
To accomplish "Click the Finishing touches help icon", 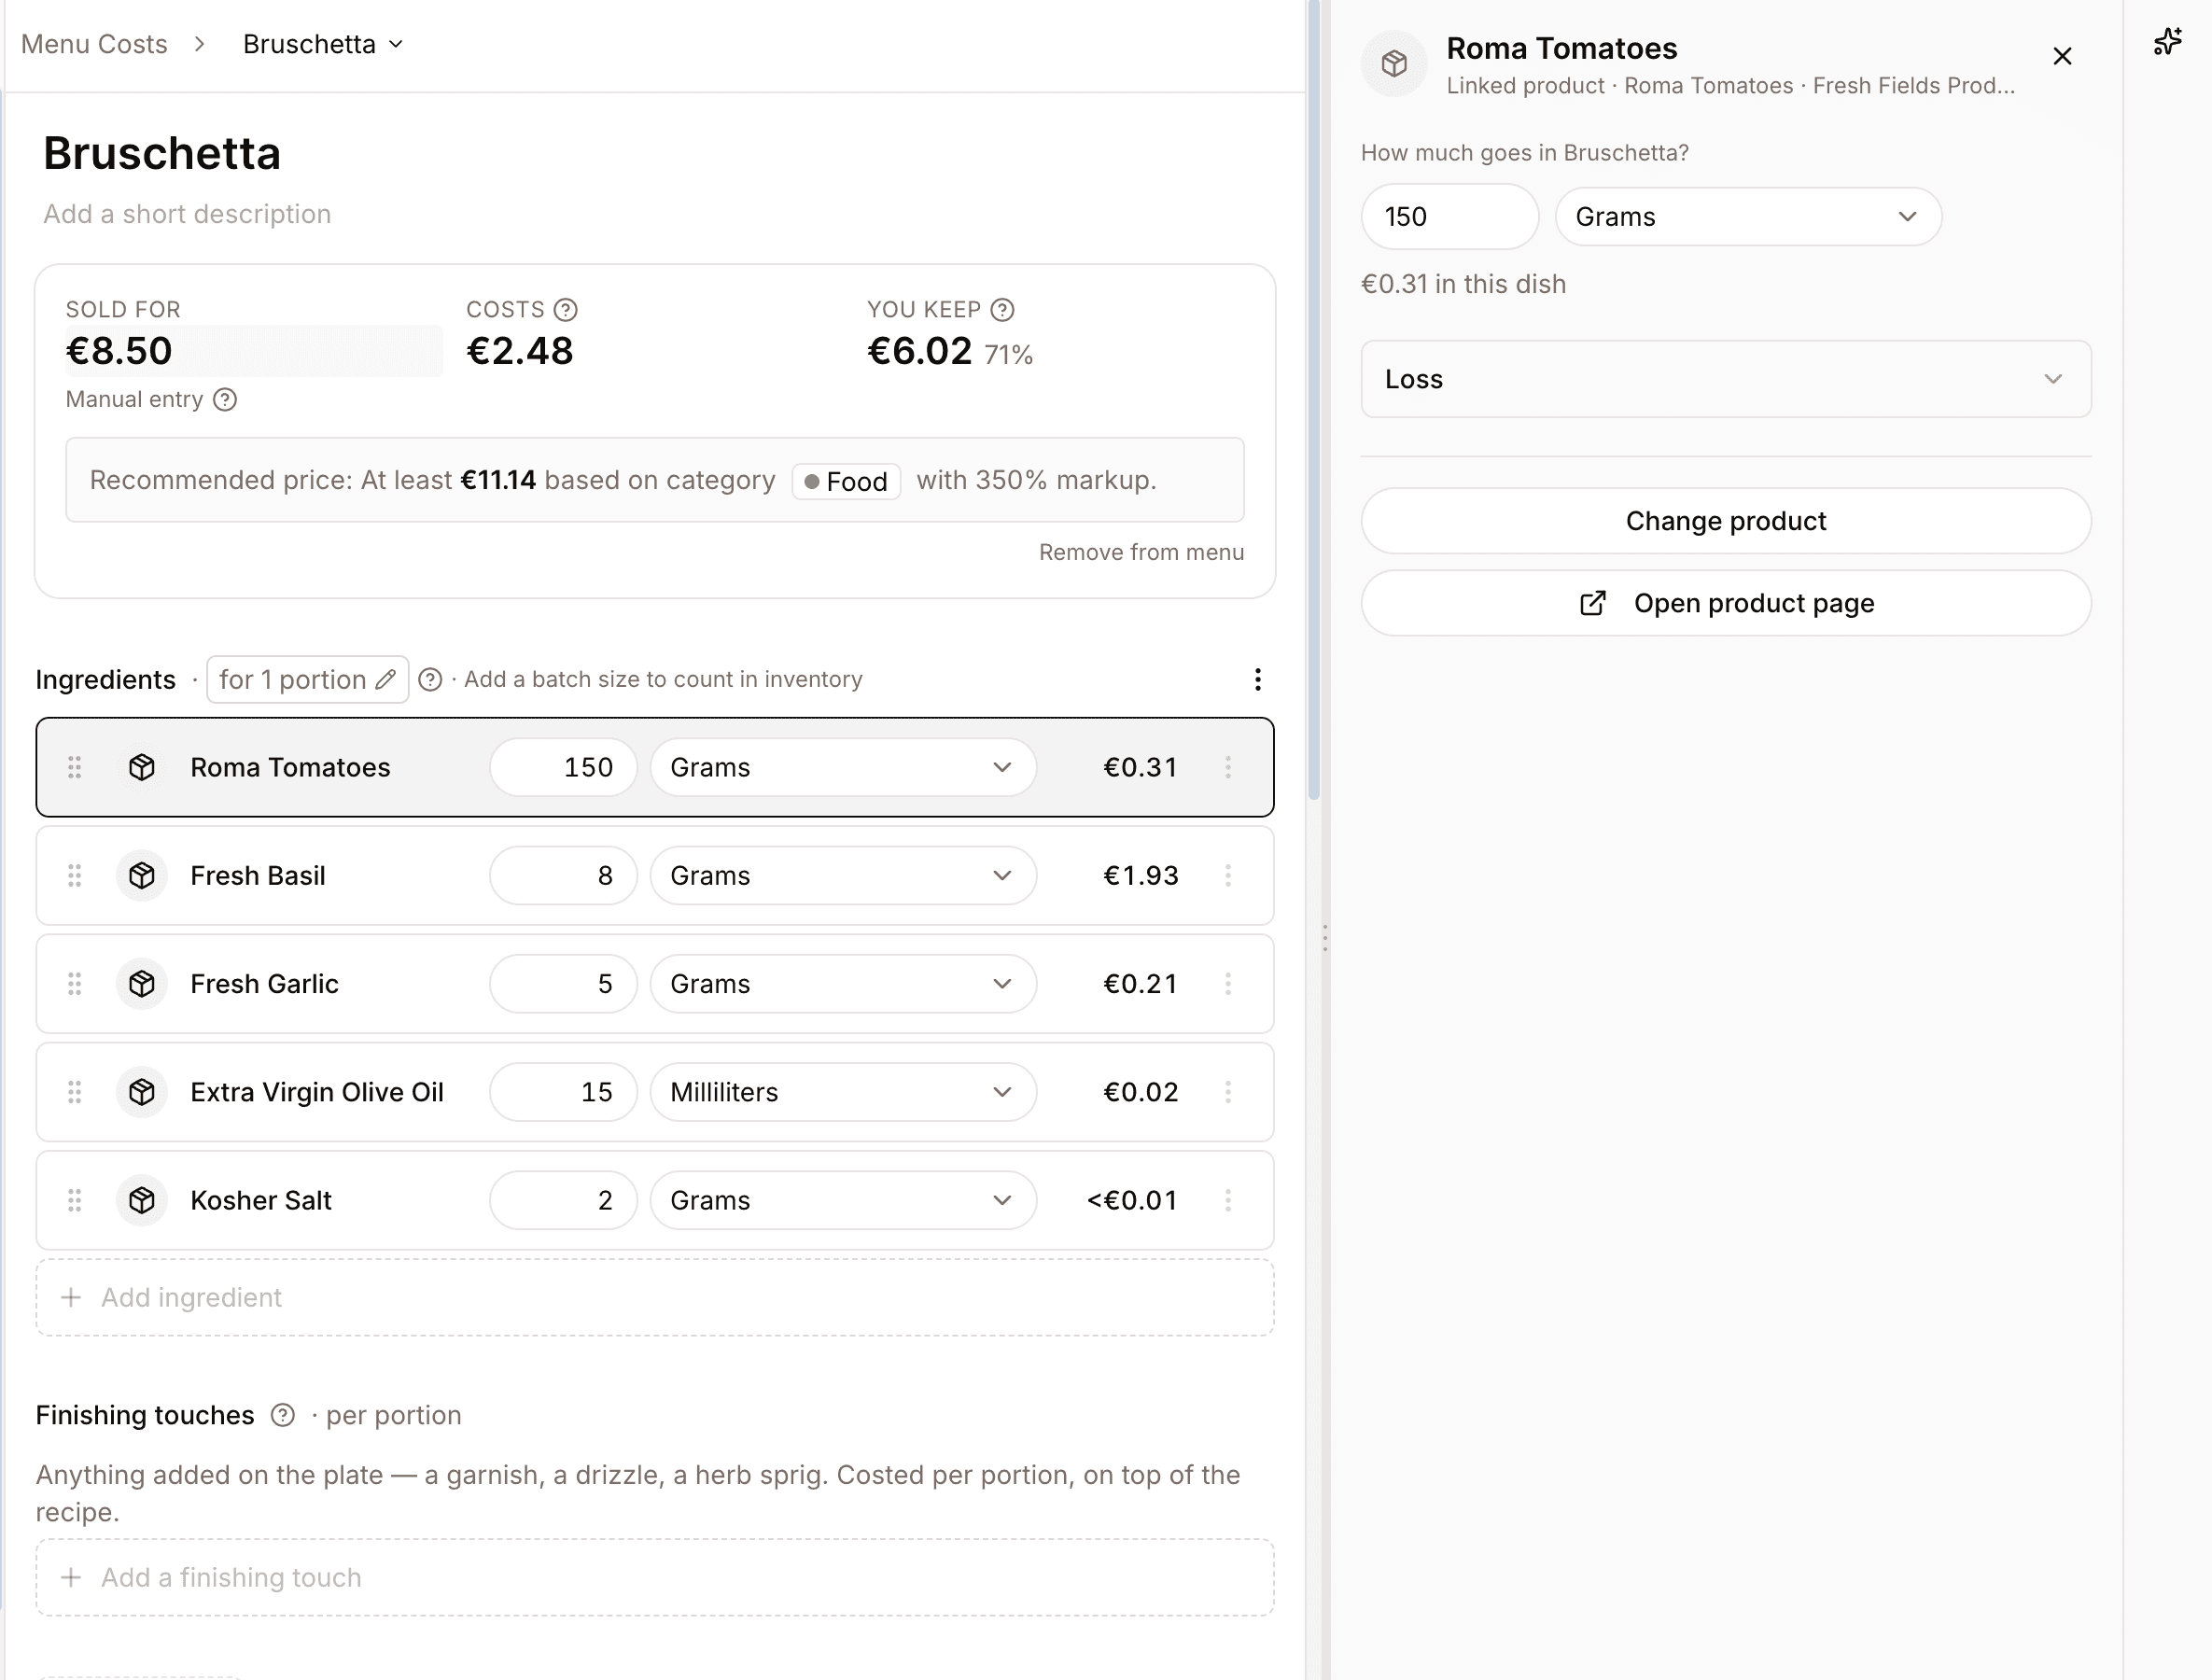I will tap(283, 1416).
